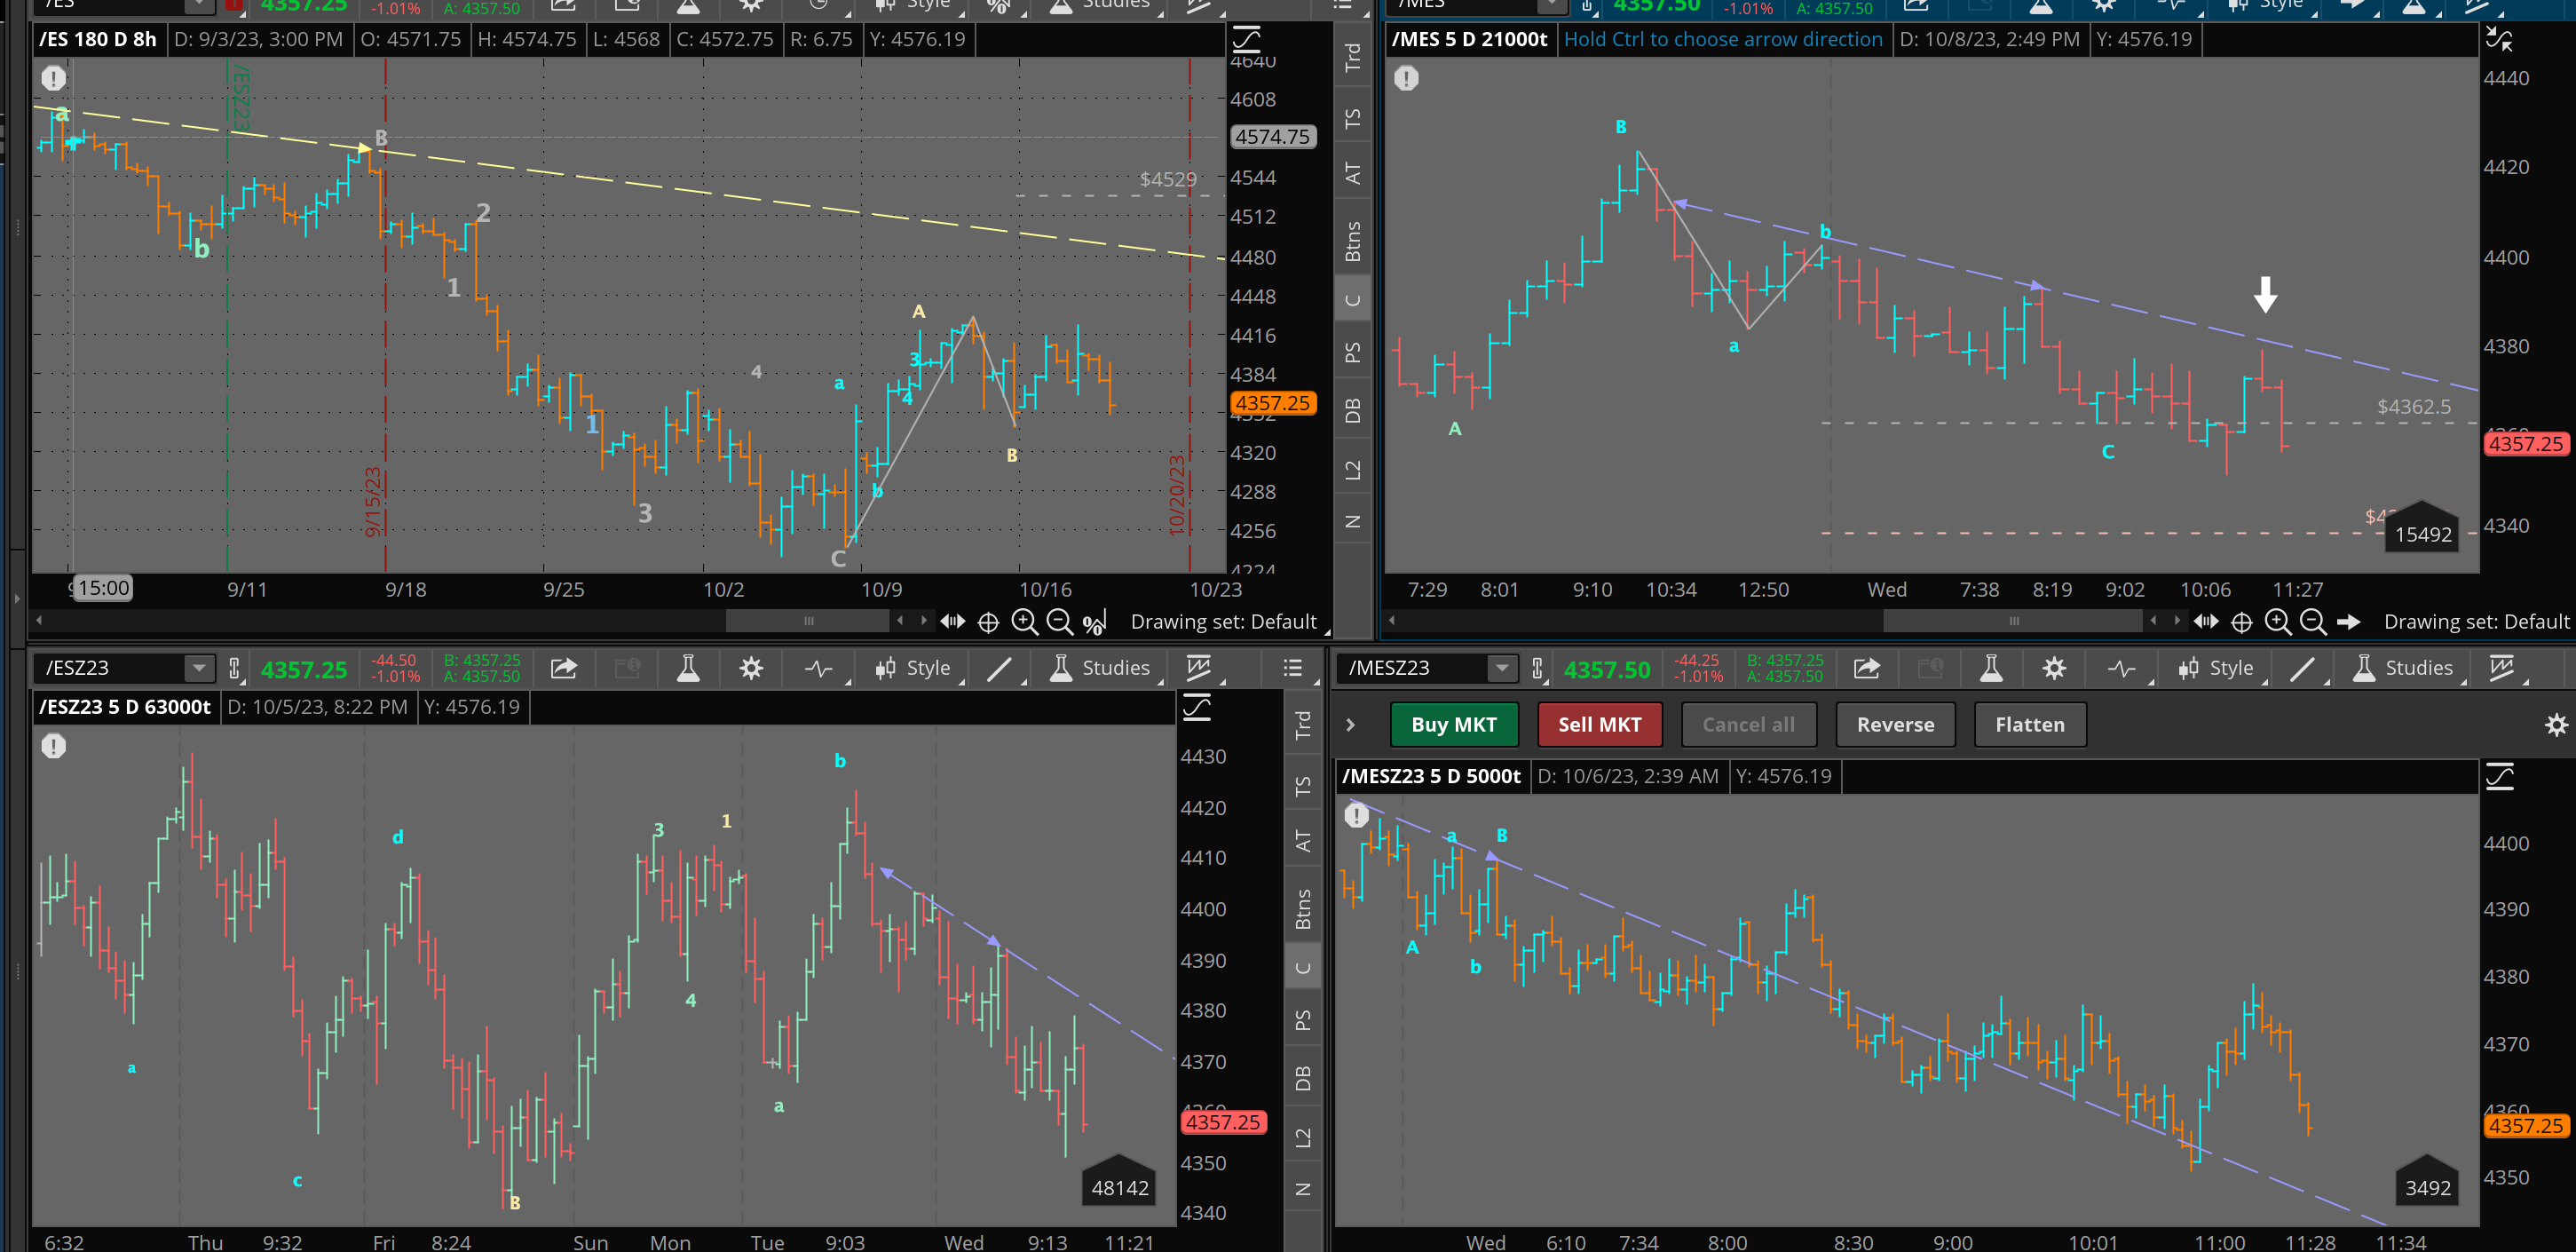
Task: Open the TS sidebar tab of the /ES 180 D chart
Action: [x=1353, y=118]
